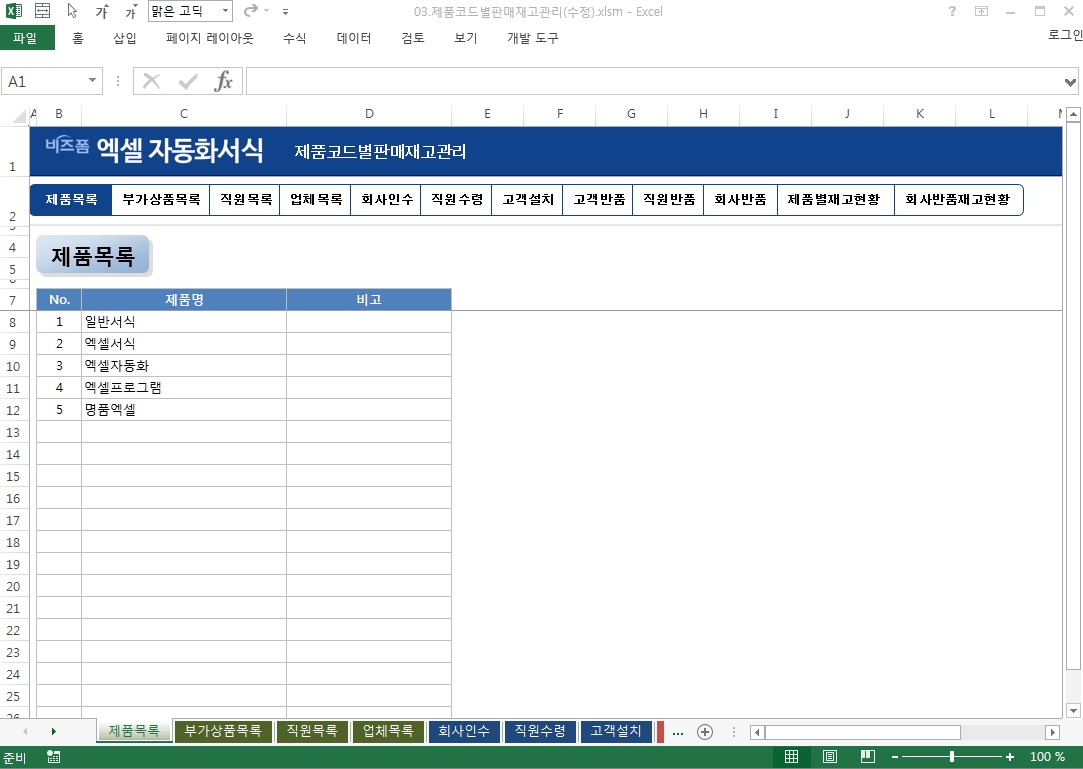Screen dimensions: 1083x769
Task: Click the 업체목록 navigation button
Action: point(316,200)
